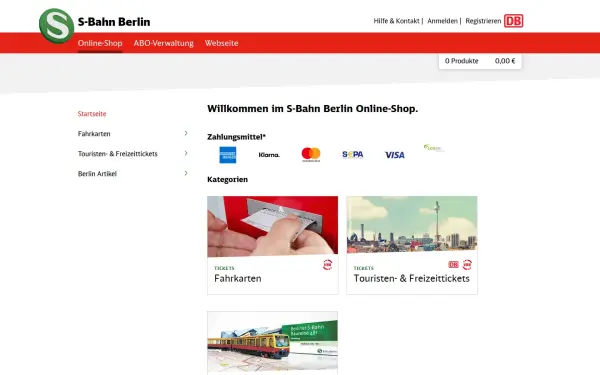
Task: Click the VISA payment logo
Action: tap(395, 155)
